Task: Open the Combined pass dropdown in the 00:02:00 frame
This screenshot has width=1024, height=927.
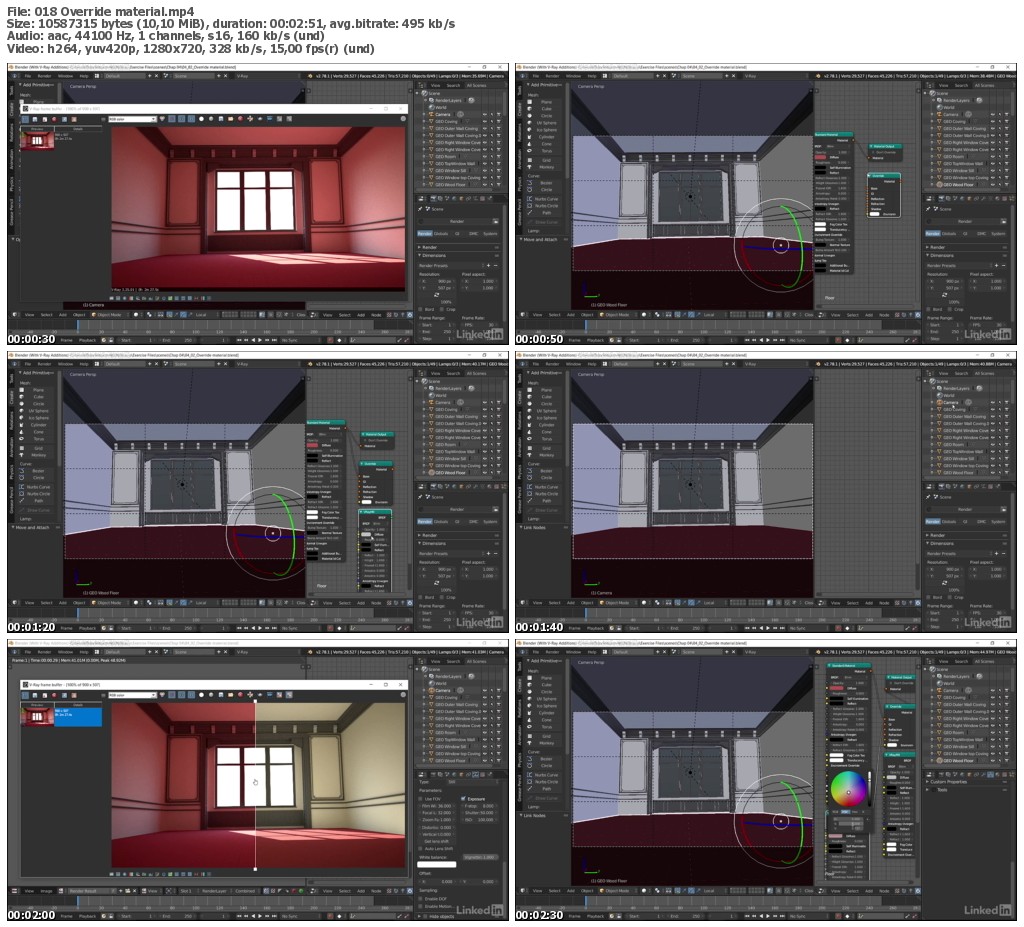Action: pyautogui.click(x=246, y=891)
